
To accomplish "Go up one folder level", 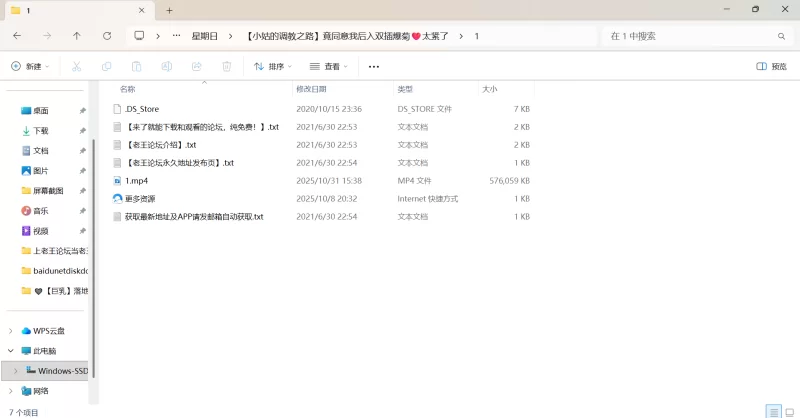I will coord(77,35).
